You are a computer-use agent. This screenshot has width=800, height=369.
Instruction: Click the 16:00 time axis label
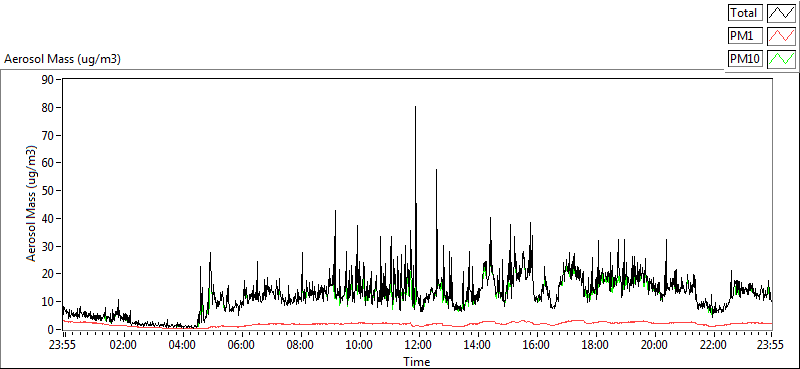536,344
